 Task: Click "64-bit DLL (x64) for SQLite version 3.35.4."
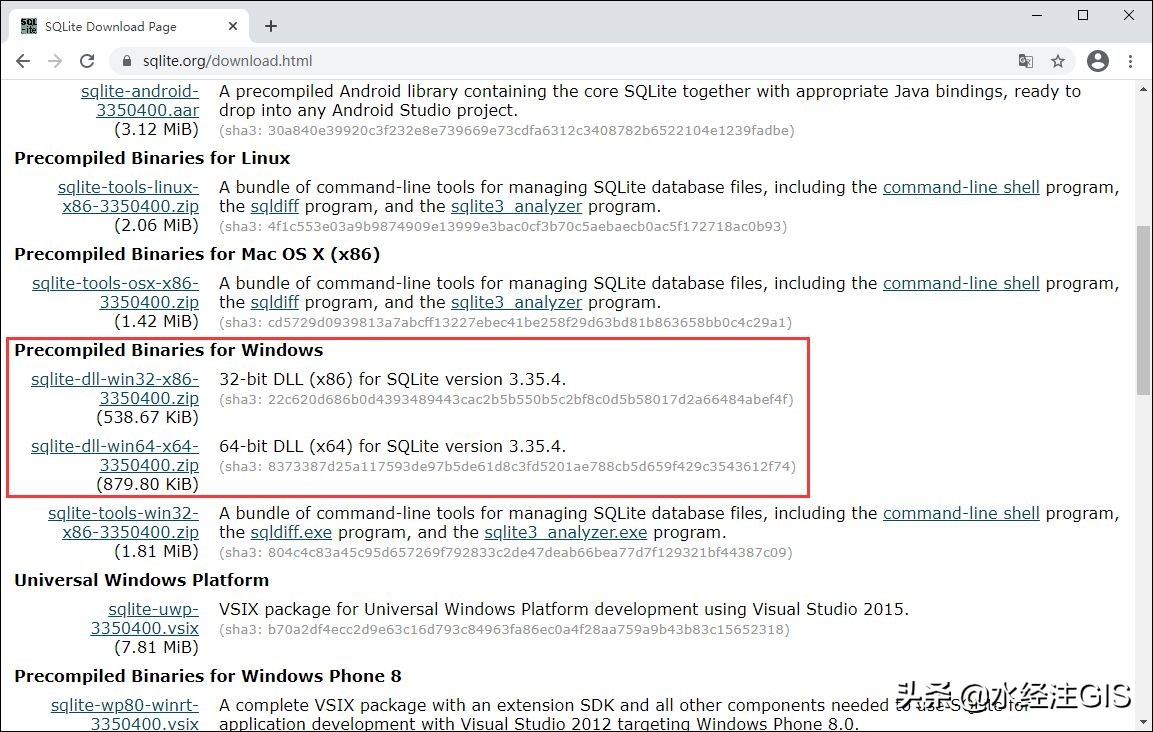pos(393,447)
